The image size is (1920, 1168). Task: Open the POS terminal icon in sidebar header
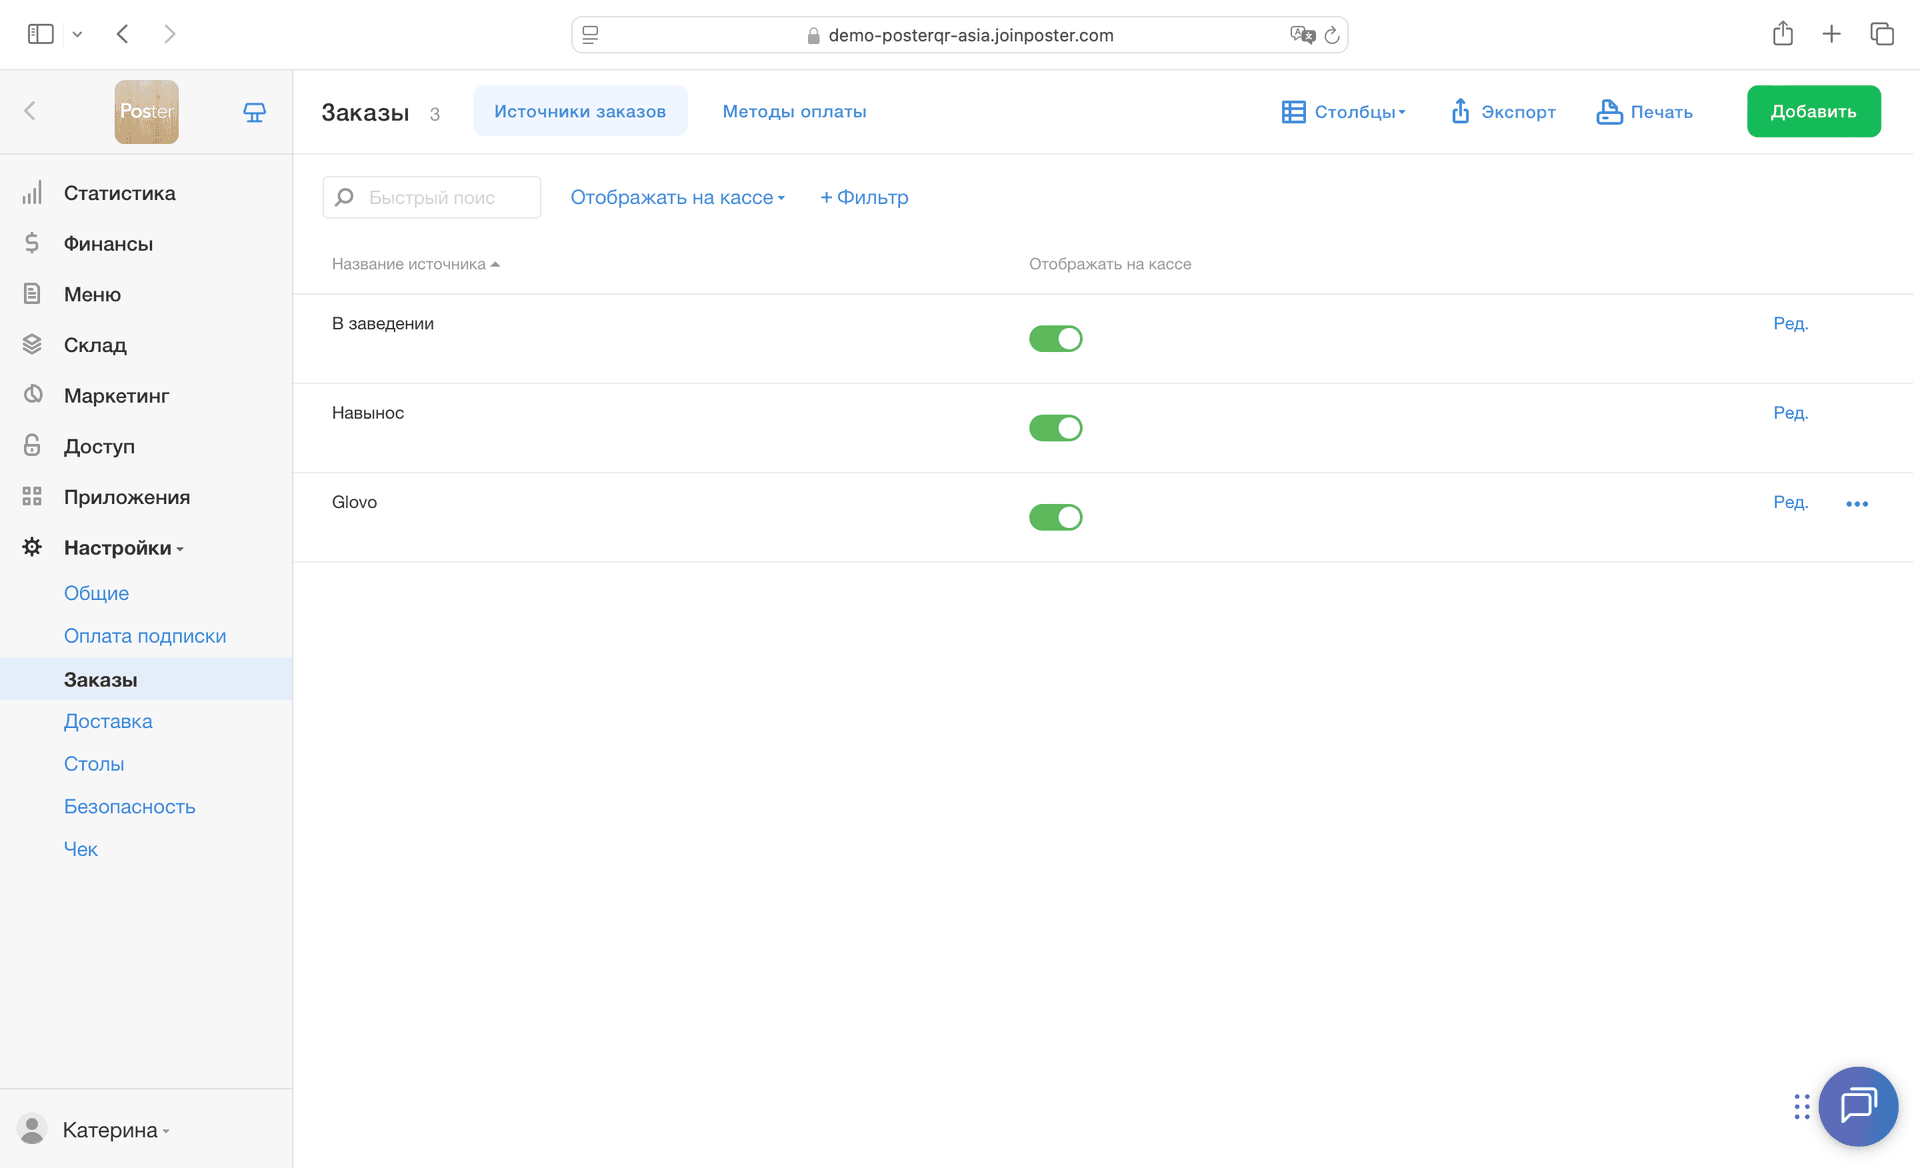254,112
